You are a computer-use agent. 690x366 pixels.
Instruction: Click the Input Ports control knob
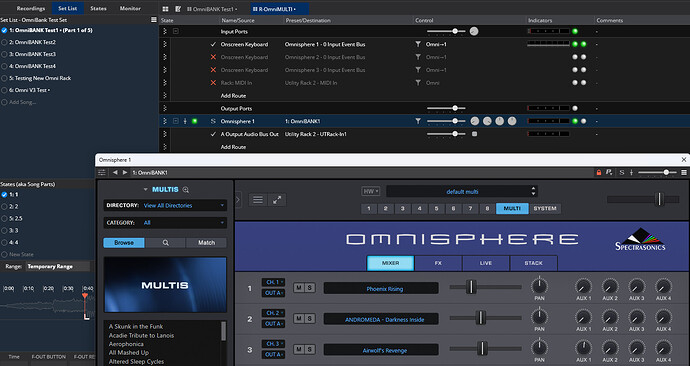point(474,31)
